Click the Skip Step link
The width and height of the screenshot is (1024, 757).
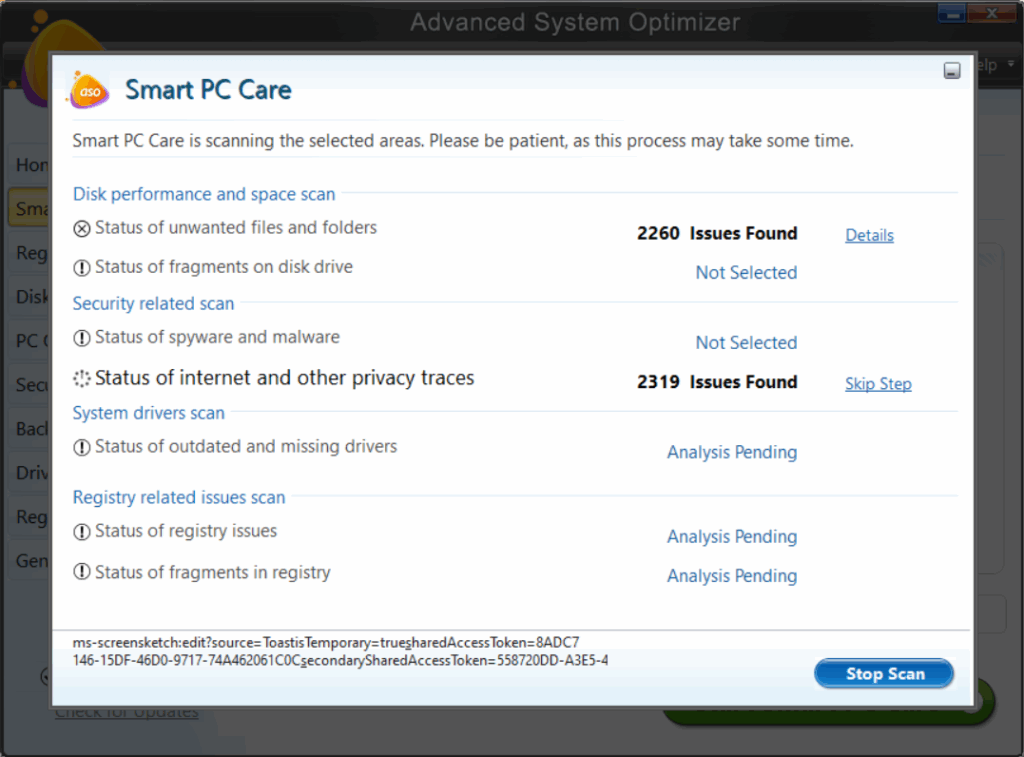(x=878, y=383)
